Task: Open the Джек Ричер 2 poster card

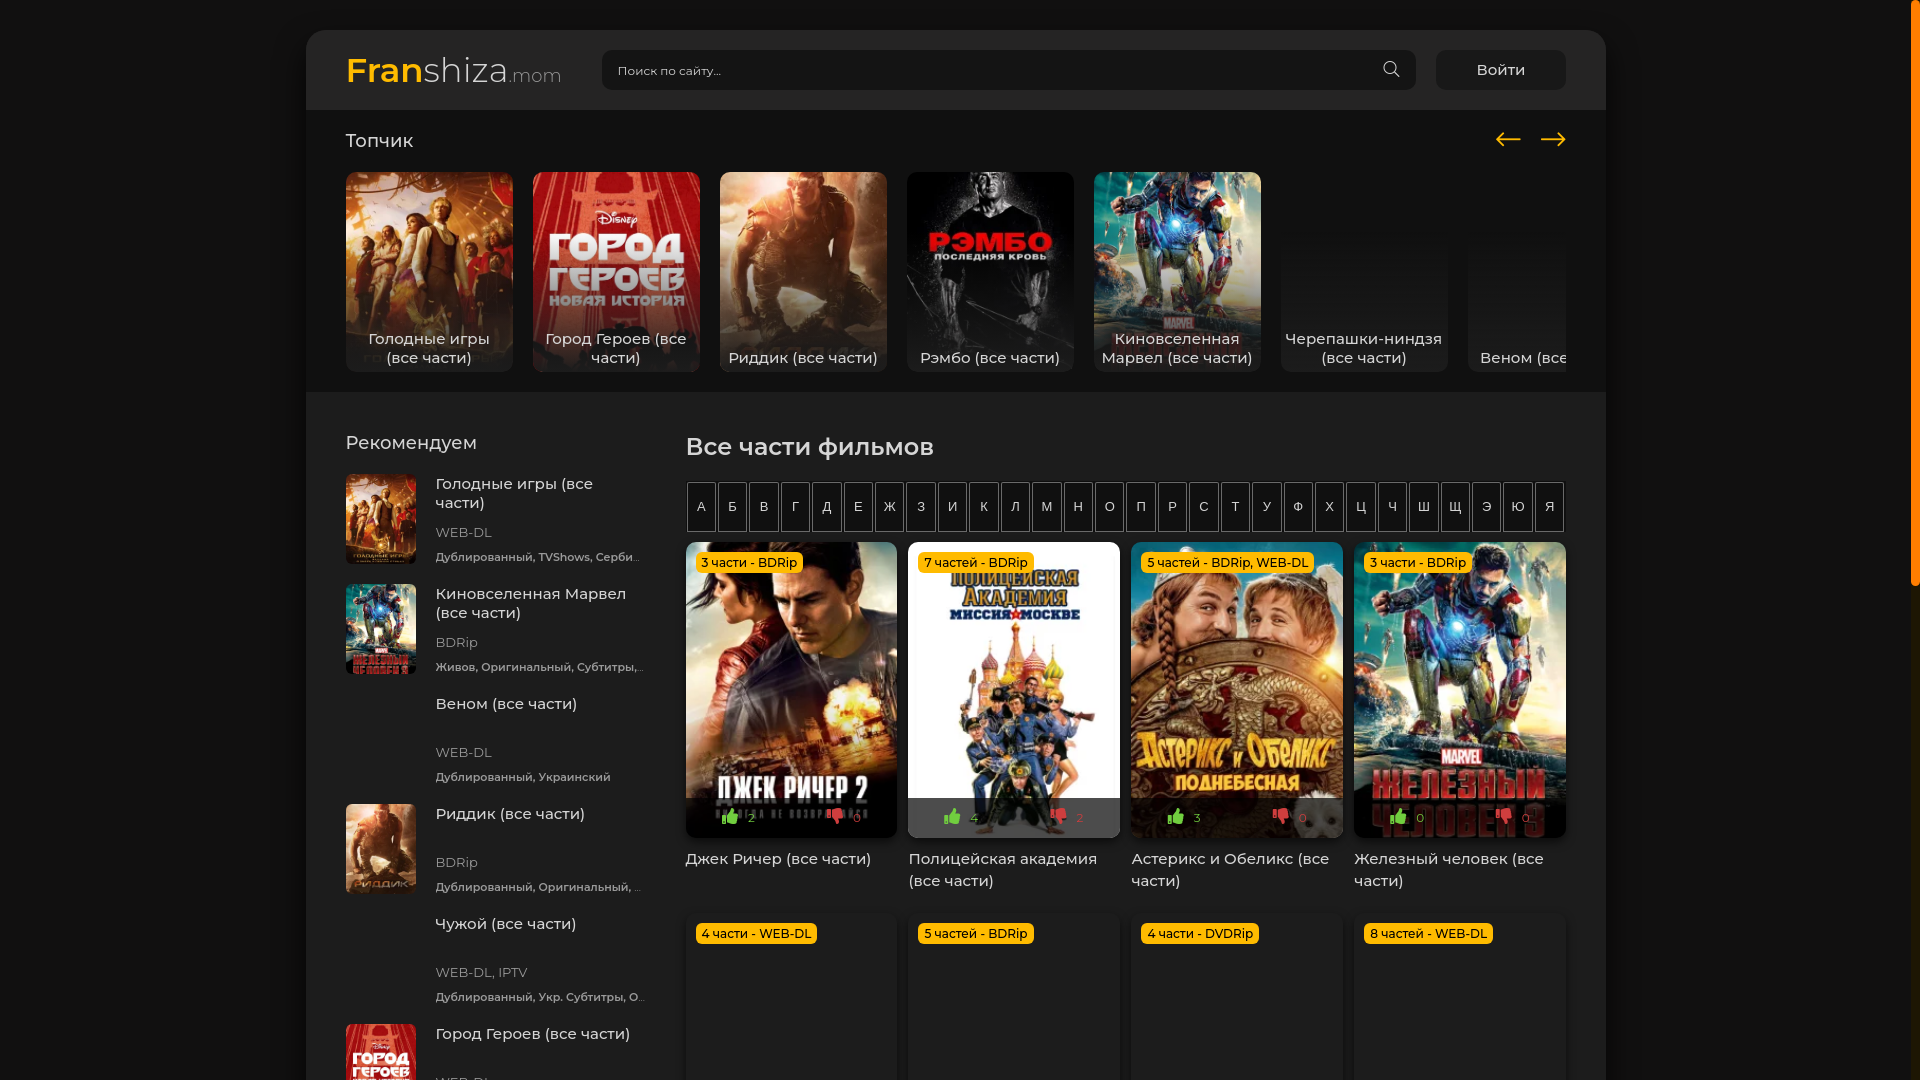Action: click(x=791, y=690)
